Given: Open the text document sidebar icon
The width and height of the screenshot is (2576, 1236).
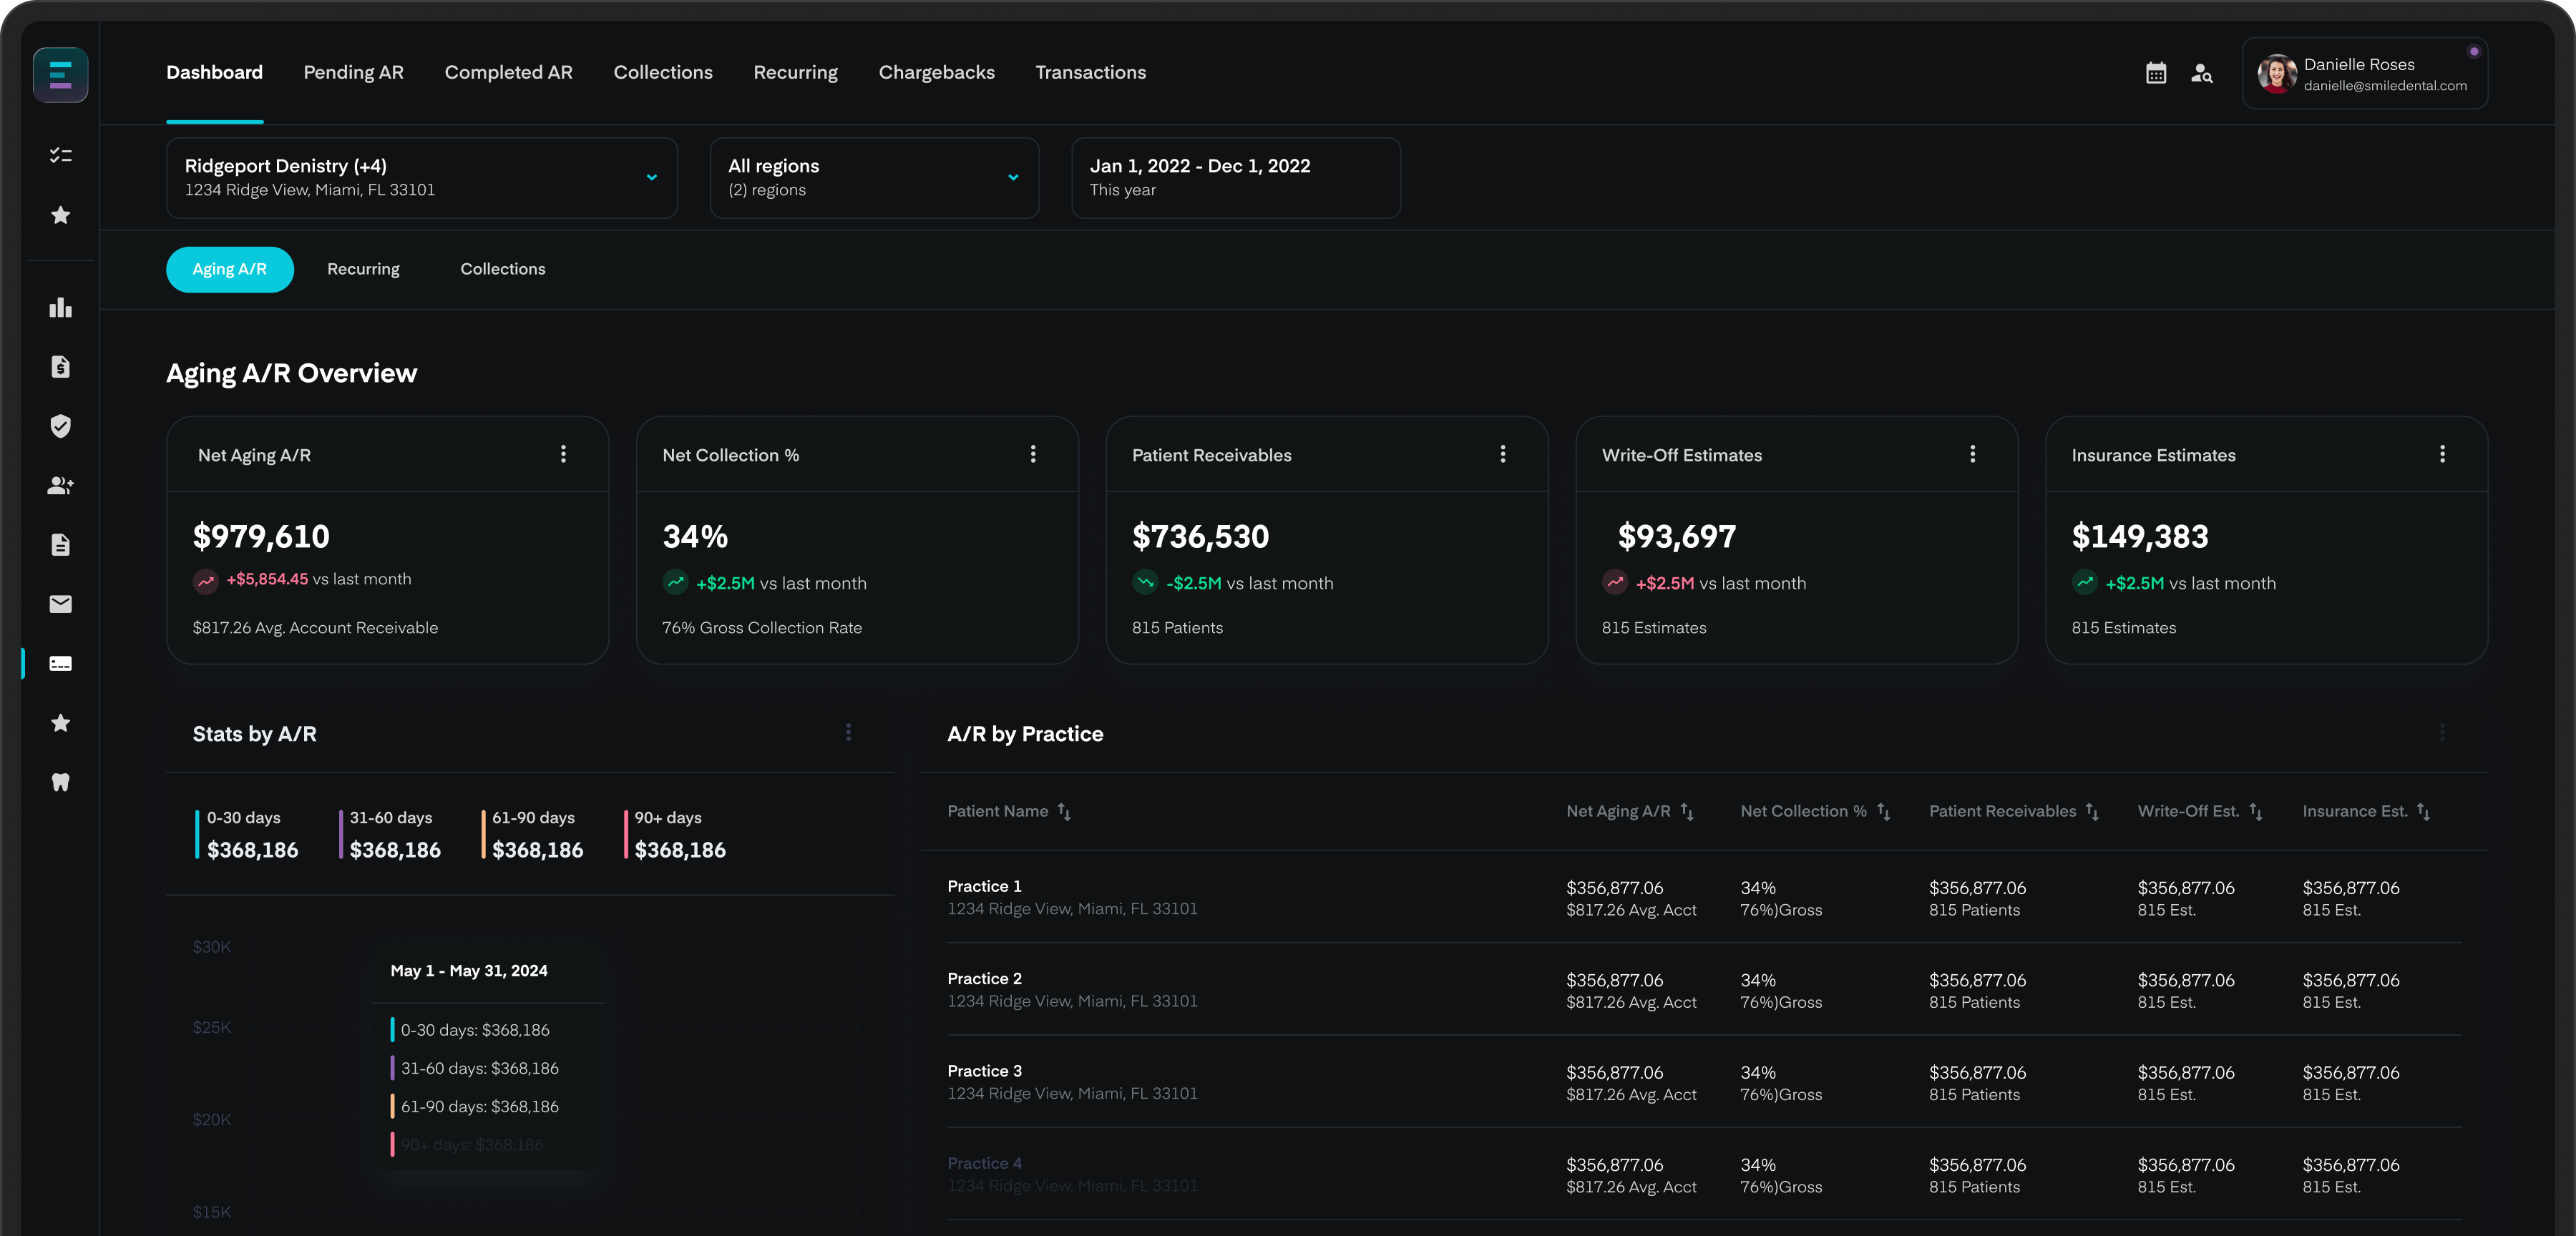Looking at the screenshot, I should click(x=60, y=544).
